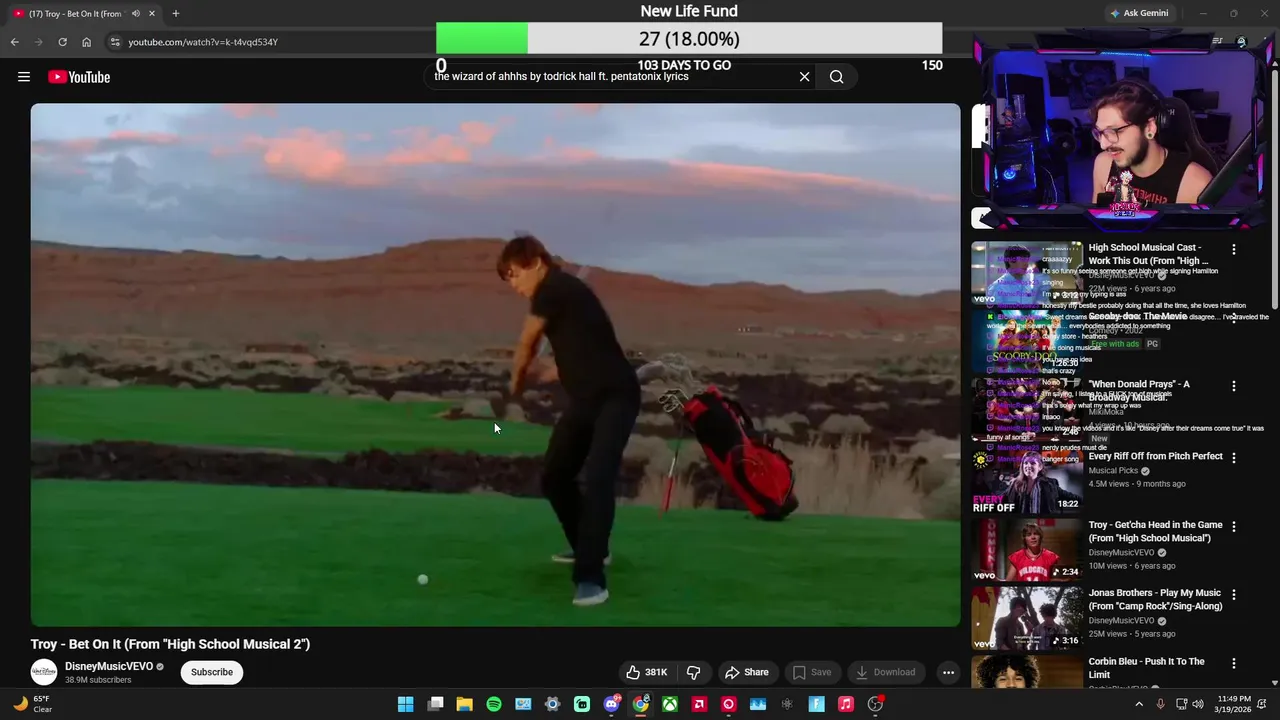
Task: Toggle microphone tray icon
Action: [x=1160, y=704]
